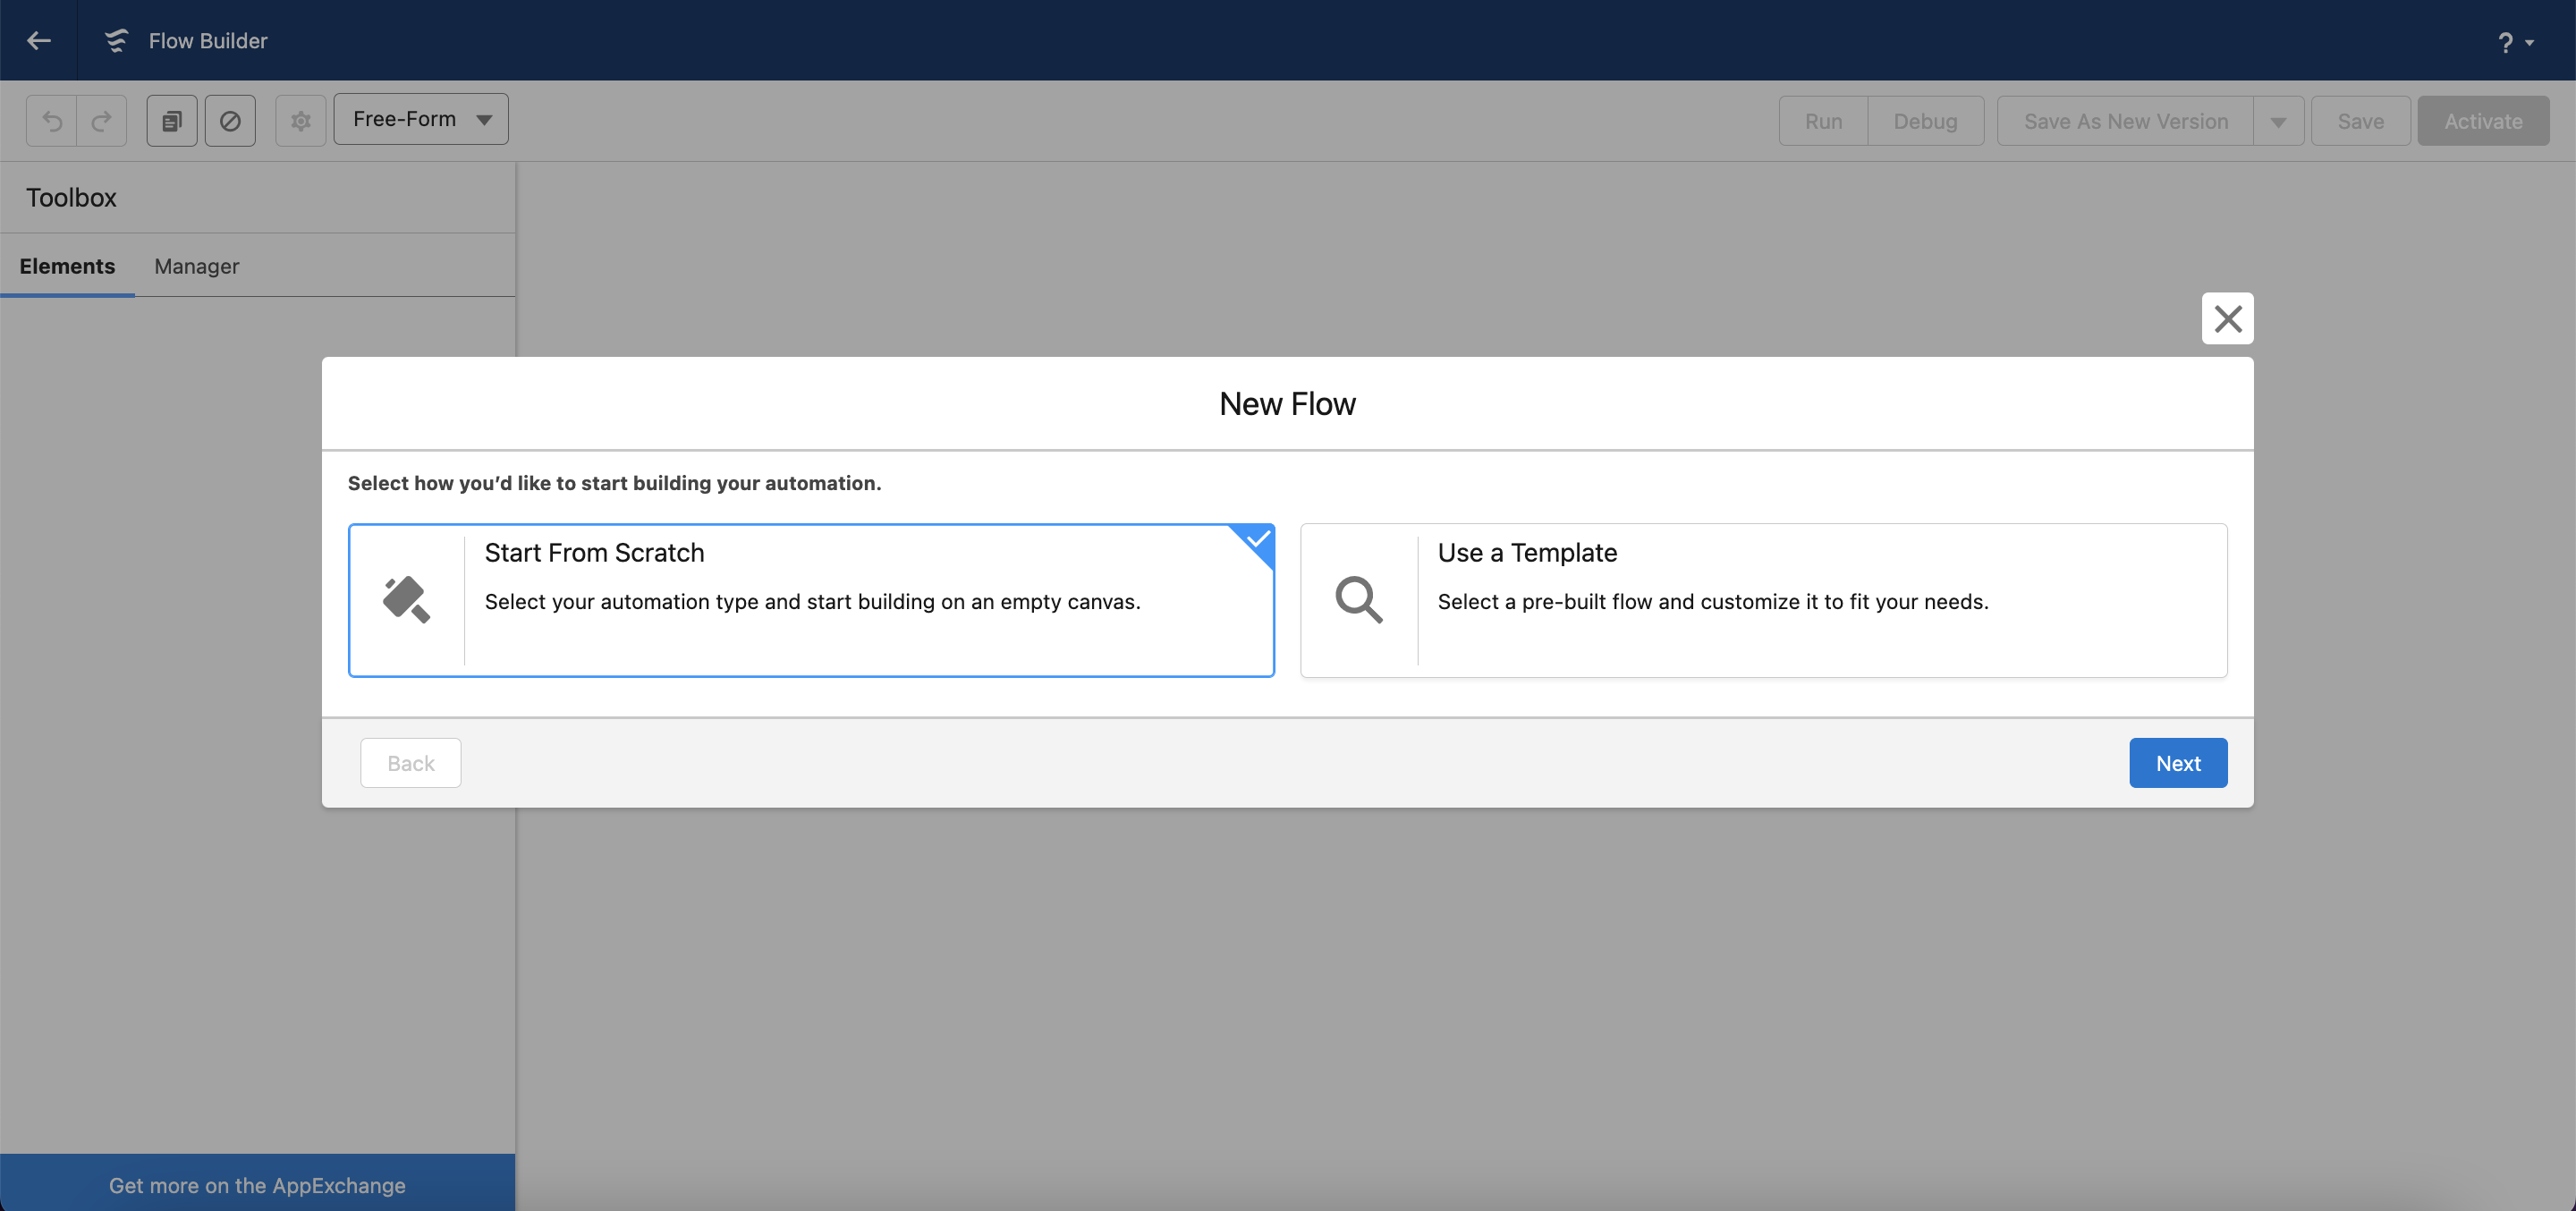
Task: Switch to the Elements tab
Action: pos(67,266)
